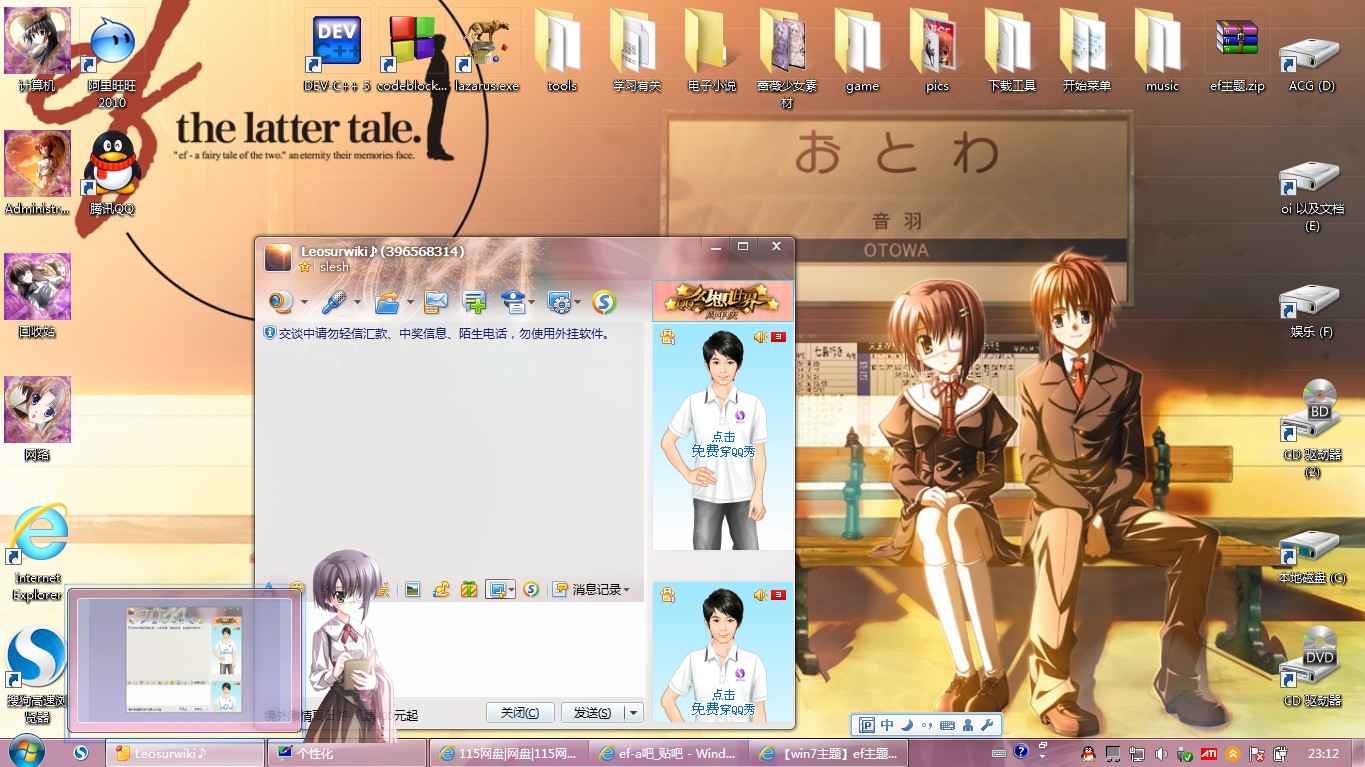
Task: Switch to the ef-a吧_贴吧 taskbar item
Action: [670, 753]
